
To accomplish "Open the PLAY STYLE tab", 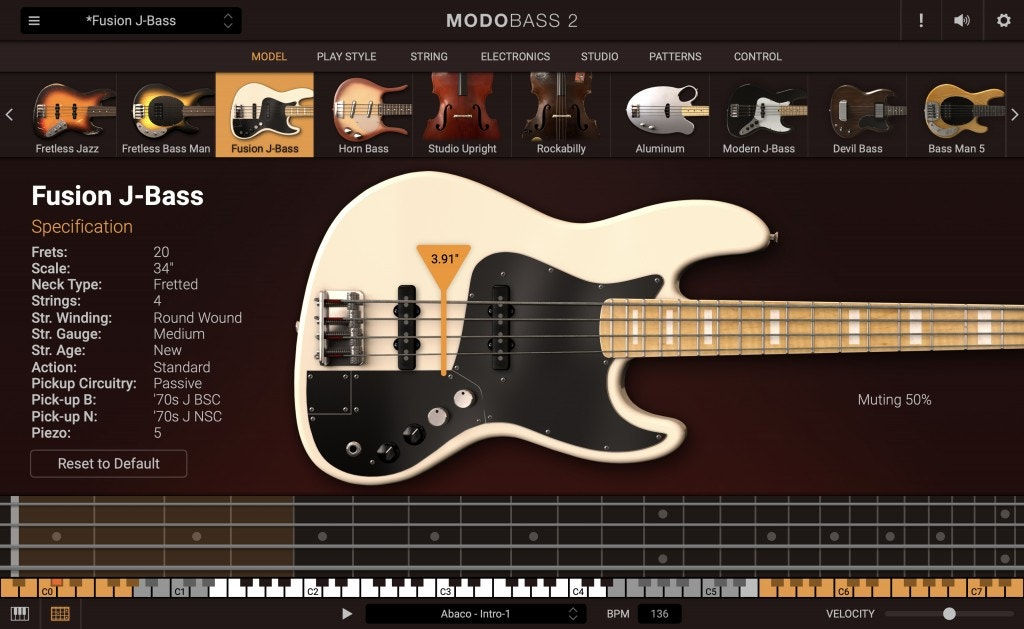I will pyautogui.click(x=346, y=57).
